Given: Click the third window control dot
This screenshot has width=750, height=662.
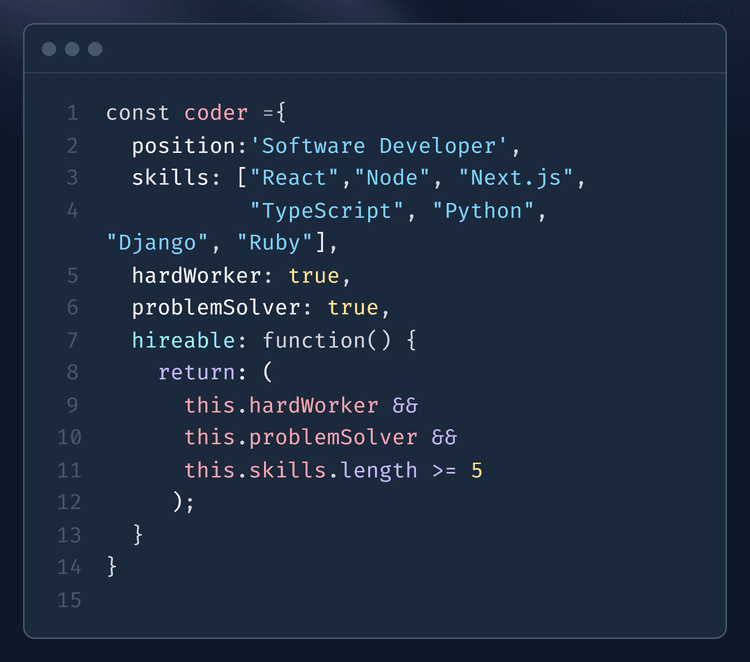Looking at the screenshot, I should coord(95,49).
